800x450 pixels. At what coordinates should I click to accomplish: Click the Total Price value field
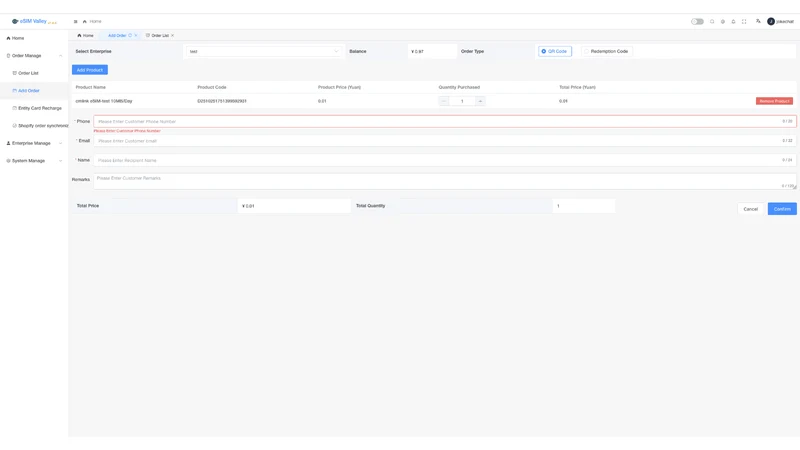(x=294, y=206)
